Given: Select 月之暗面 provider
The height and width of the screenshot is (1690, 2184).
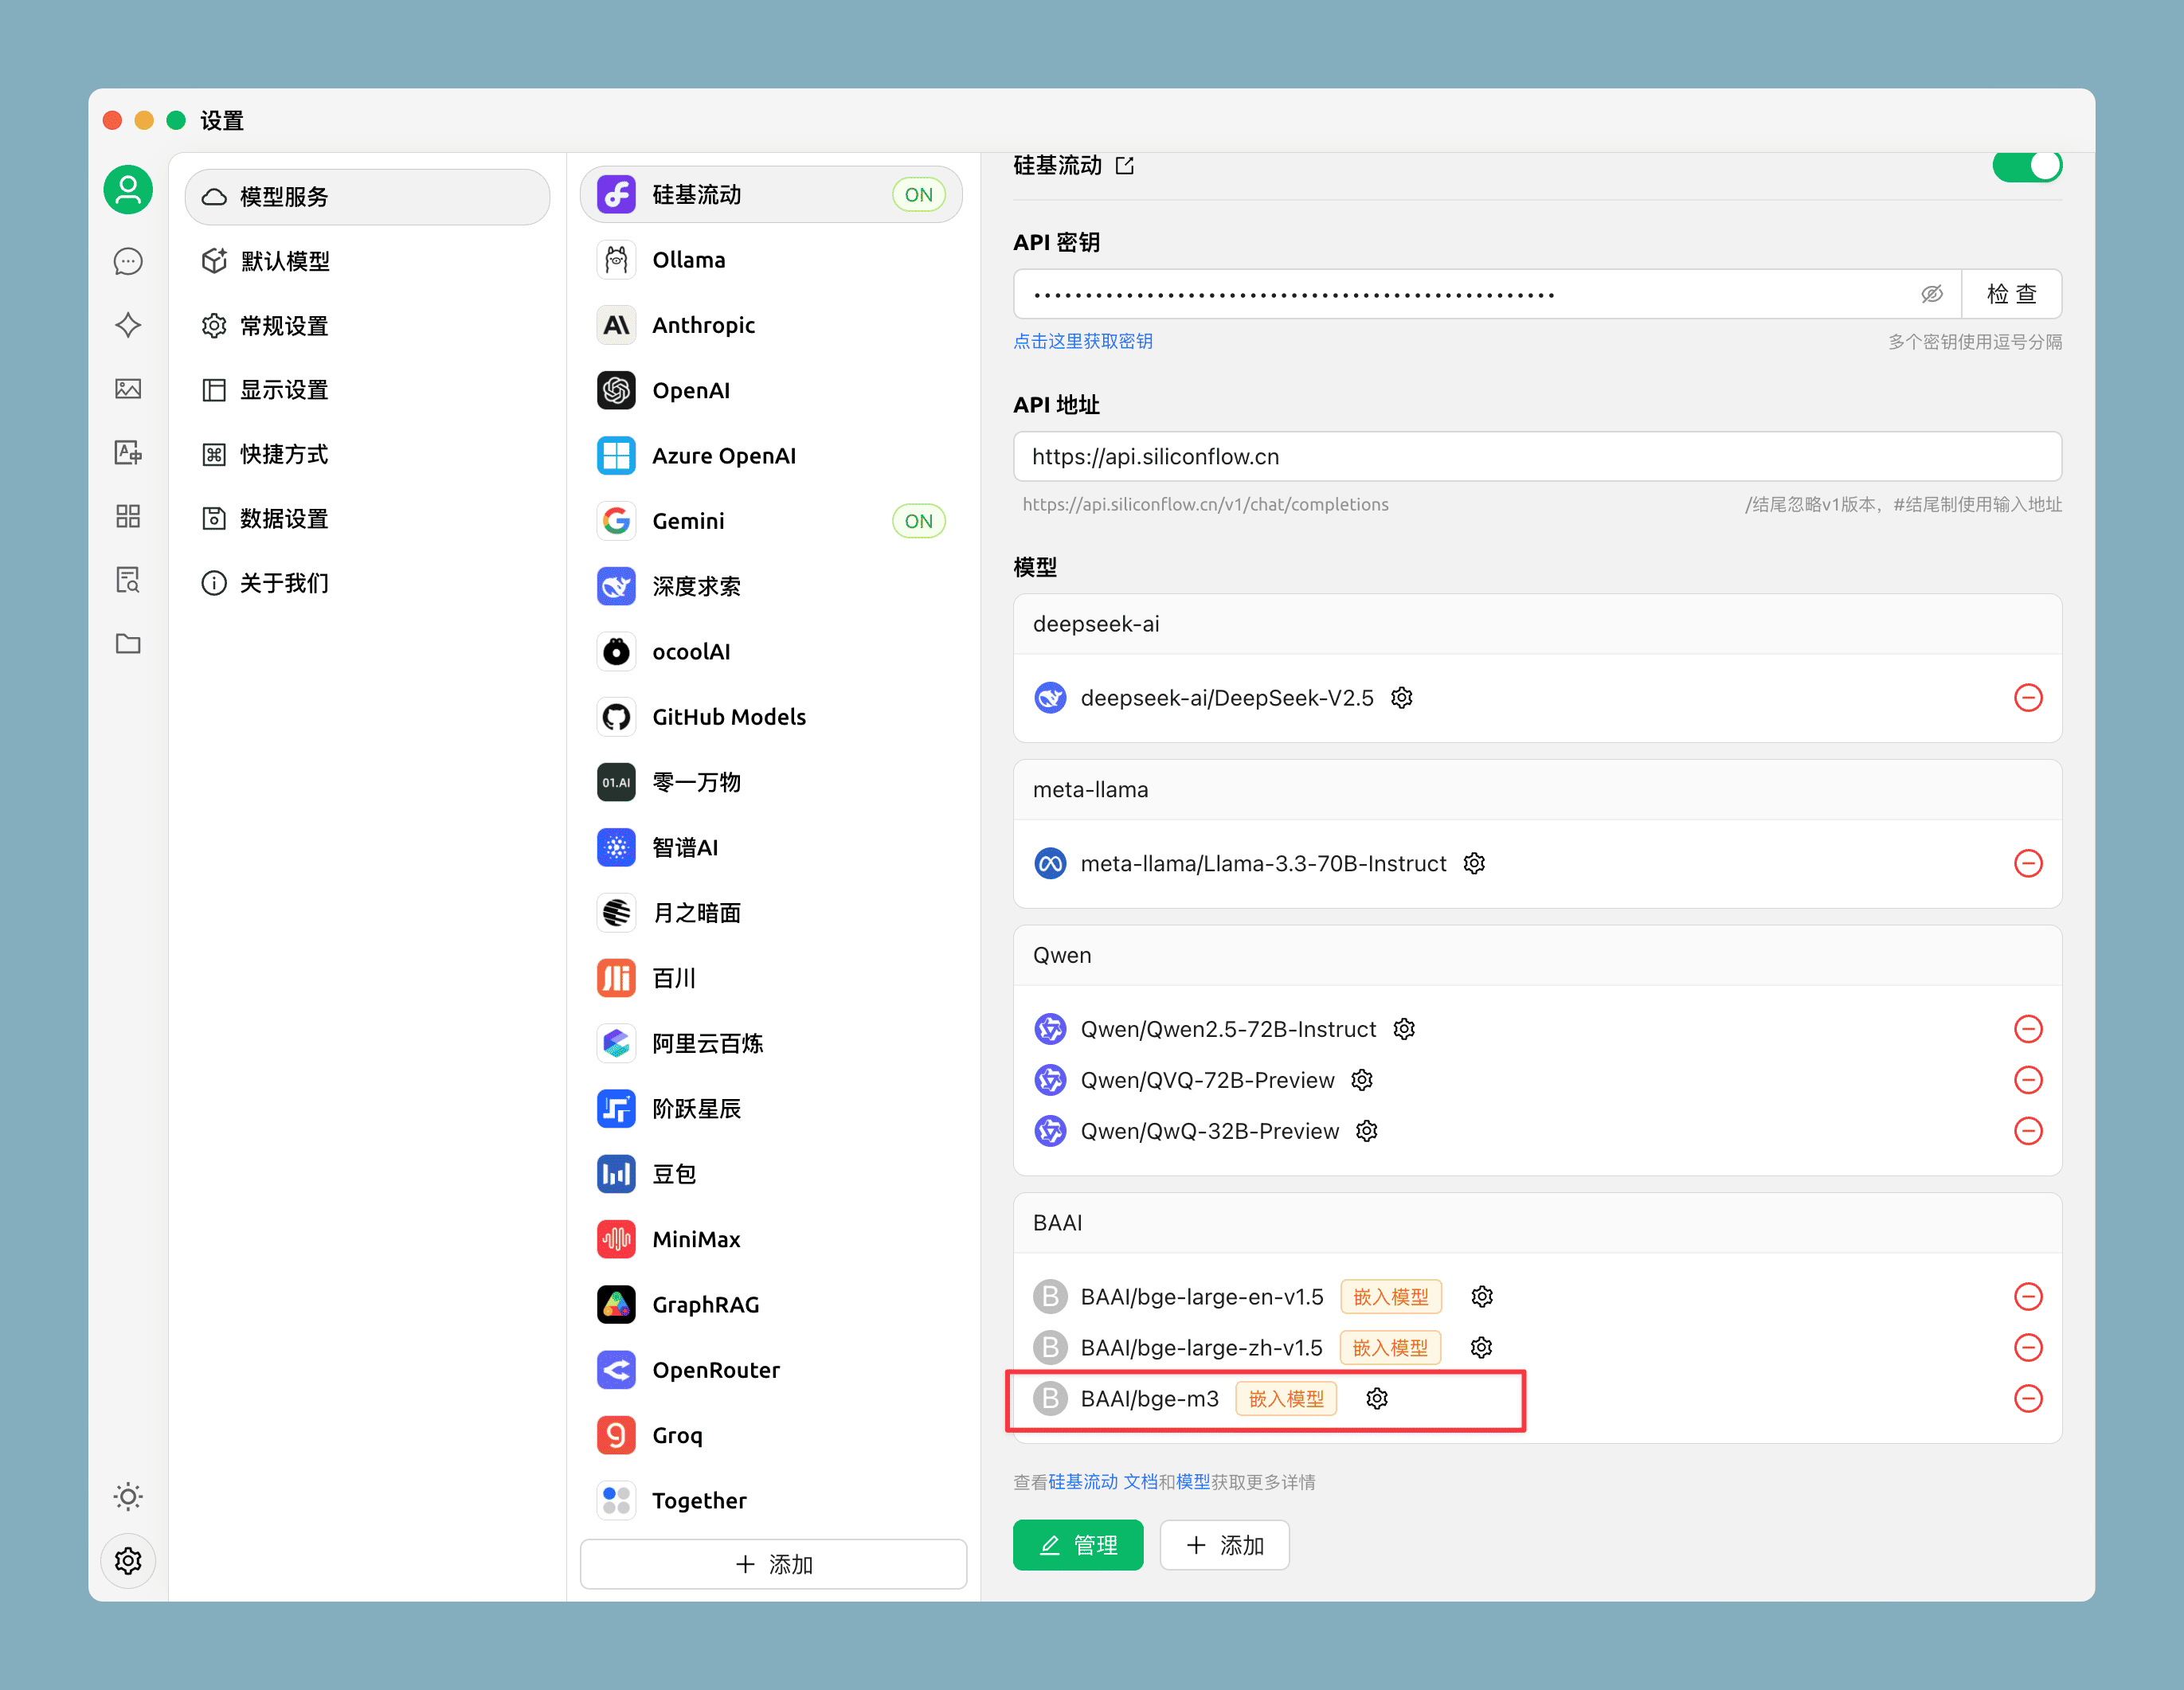Looking at the screenshot, I should [771, 913].
